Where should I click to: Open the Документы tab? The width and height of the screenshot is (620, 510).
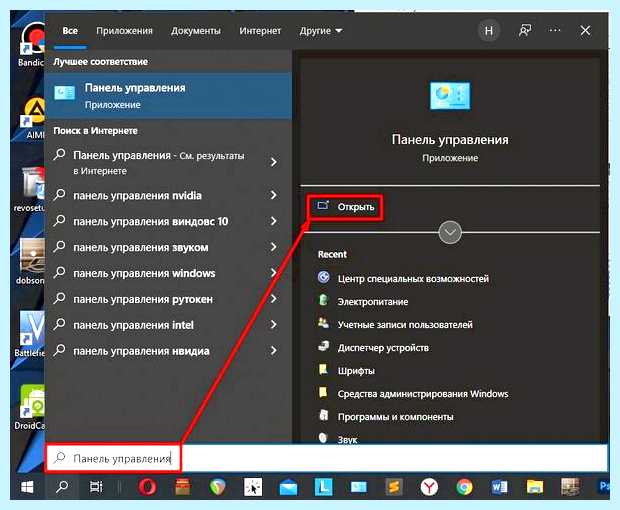coord(196,31)
